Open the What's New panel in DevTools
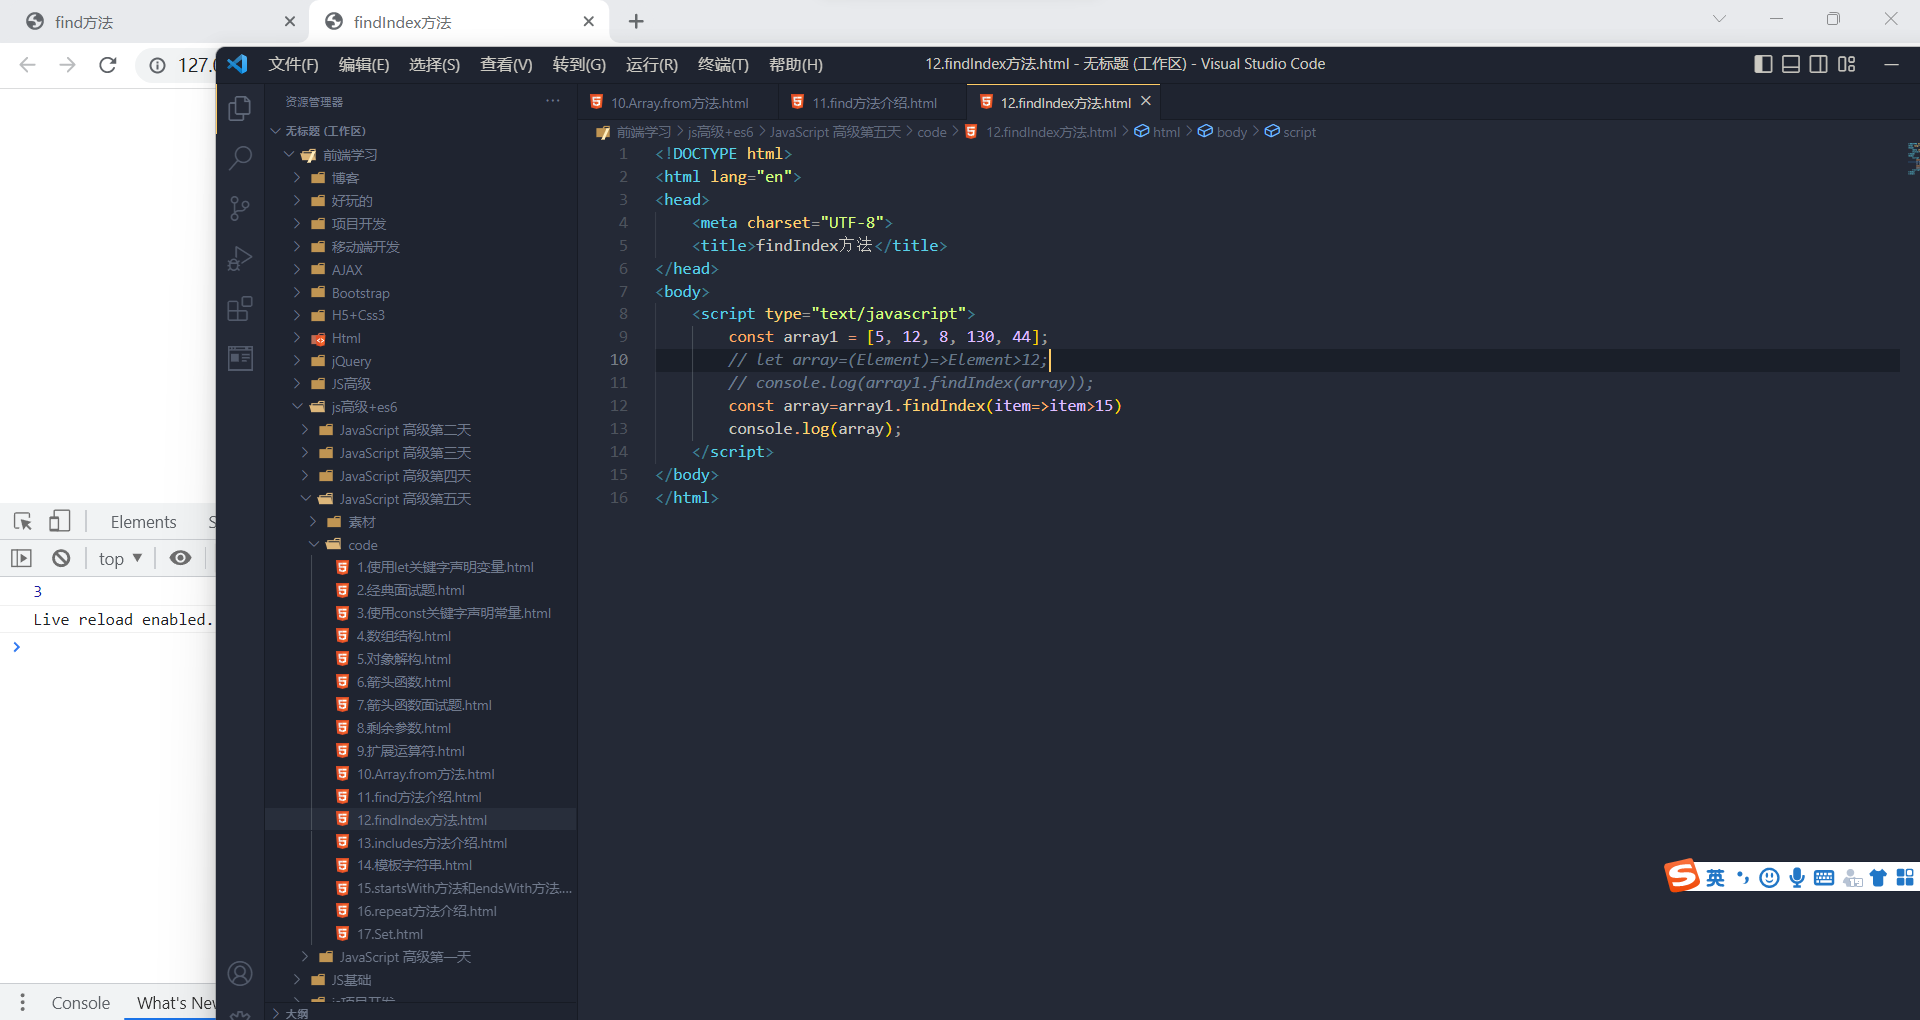Image resolution: width=1920 pixels, height=1020 pixels. (x=175, y=1003)
